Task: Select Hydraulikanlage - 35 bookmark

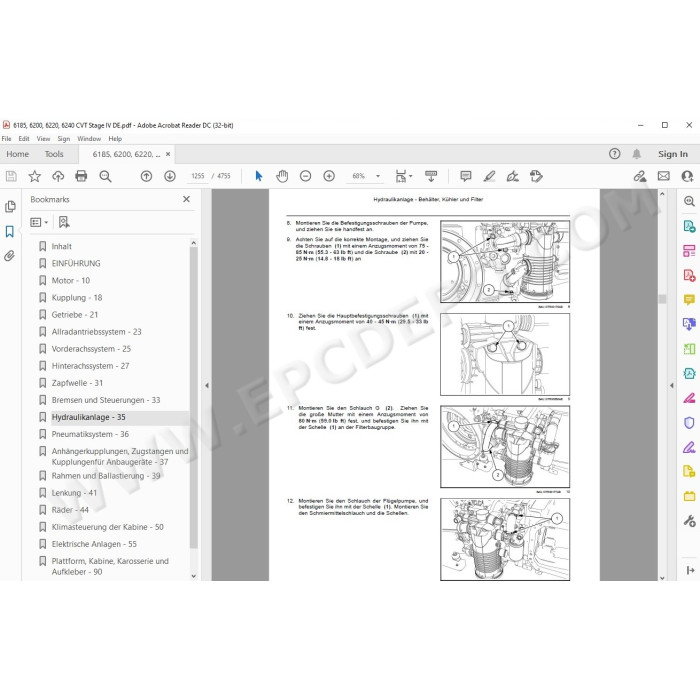Action: [88, 417]
